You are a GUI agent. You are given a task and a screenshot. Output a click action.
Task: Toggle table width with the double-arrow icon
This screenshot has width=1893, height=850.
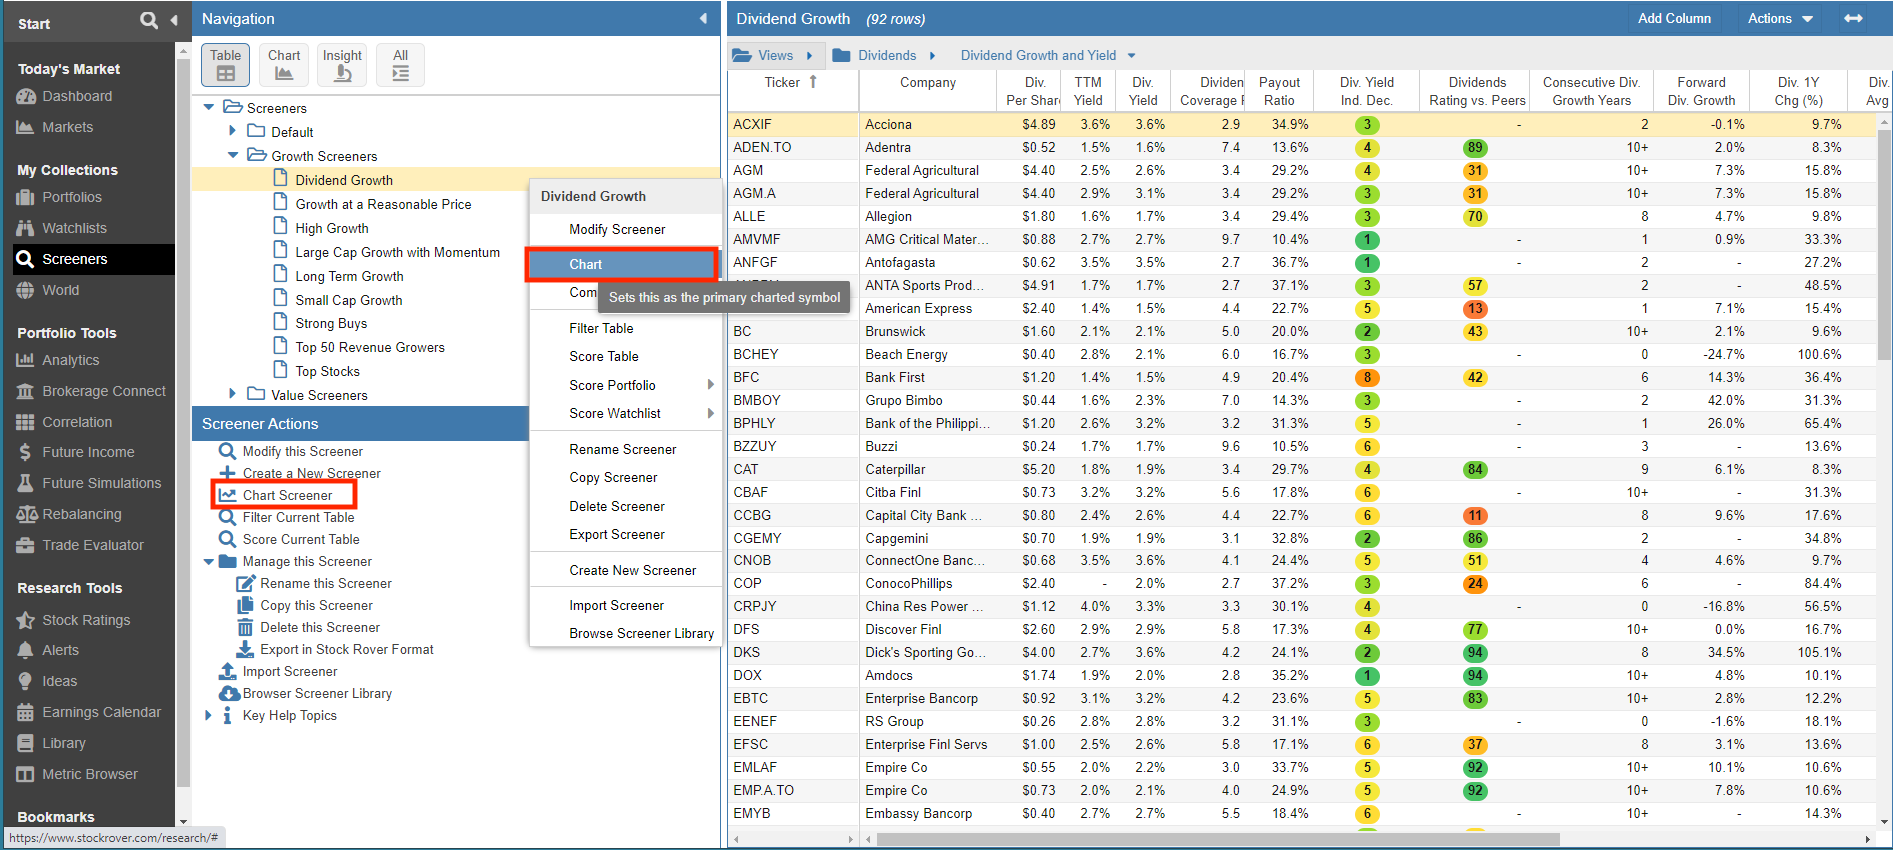(x=1853, y=18)
